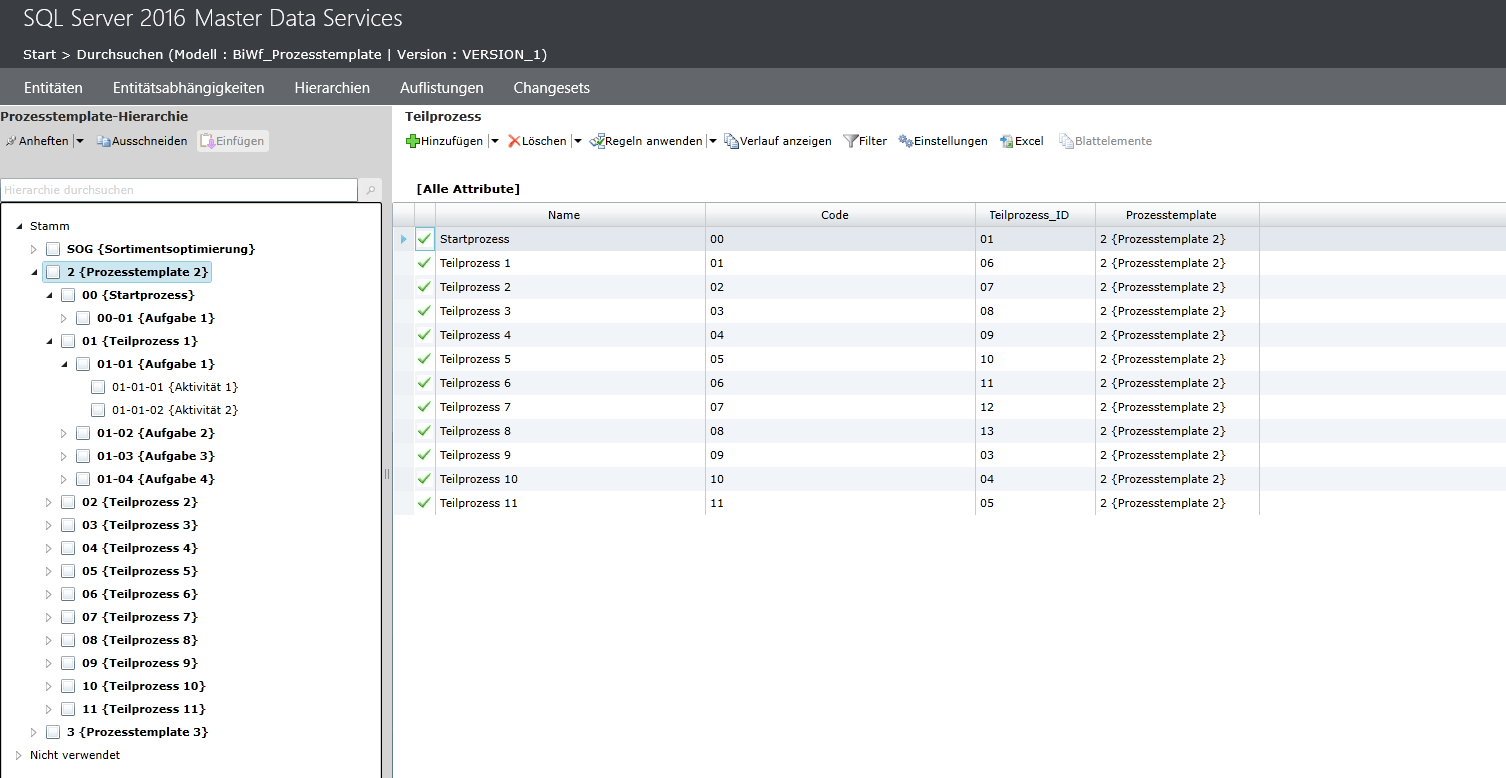Image resolution: width=1506 pixels, height=778 pixels.
Task: Open dropdown arrow next to Anheften
Action: (80, 141)
